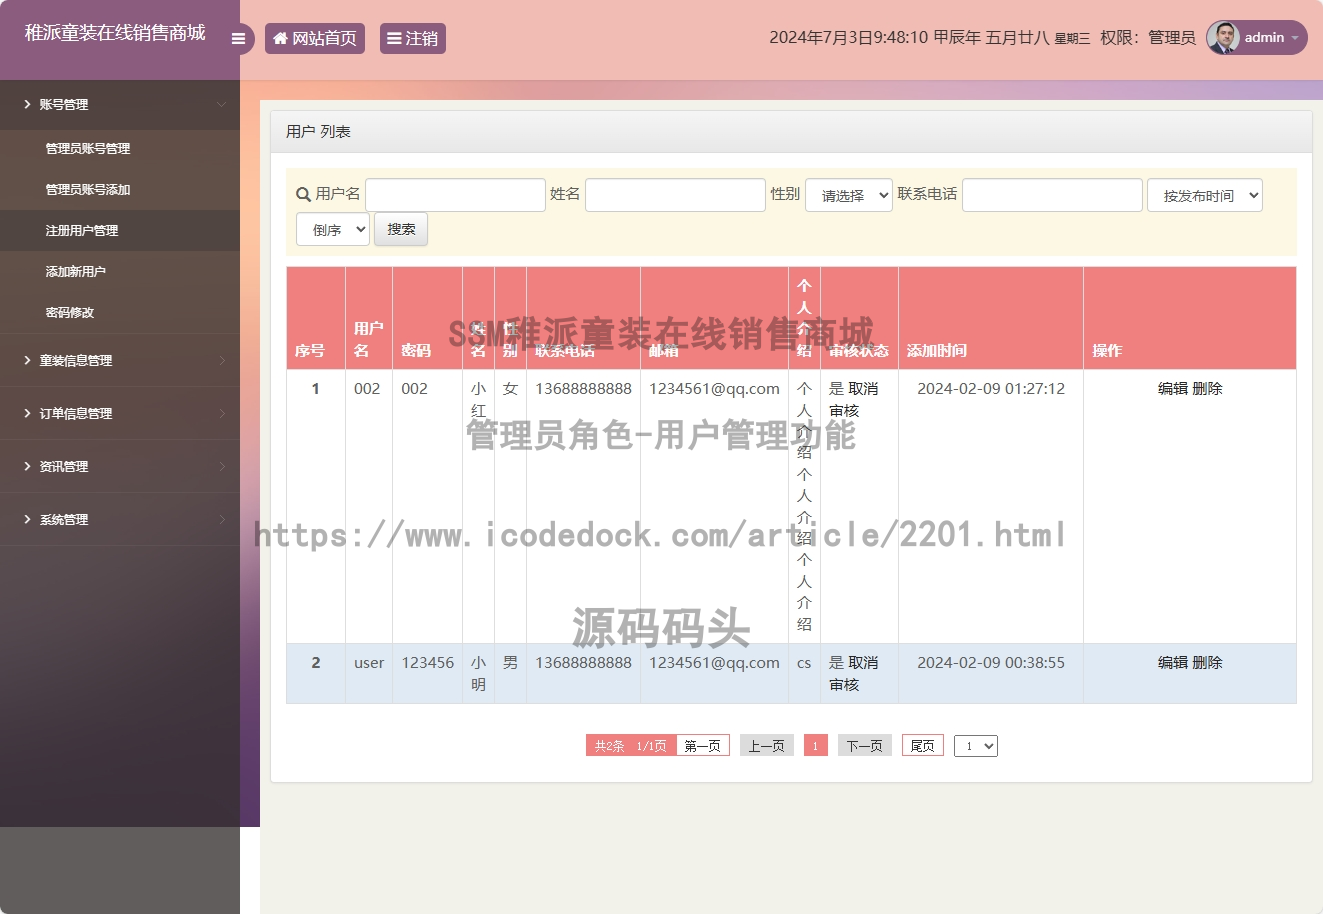Click the password cell 123456
The image size is (1323, 914).
pos(428,662)
